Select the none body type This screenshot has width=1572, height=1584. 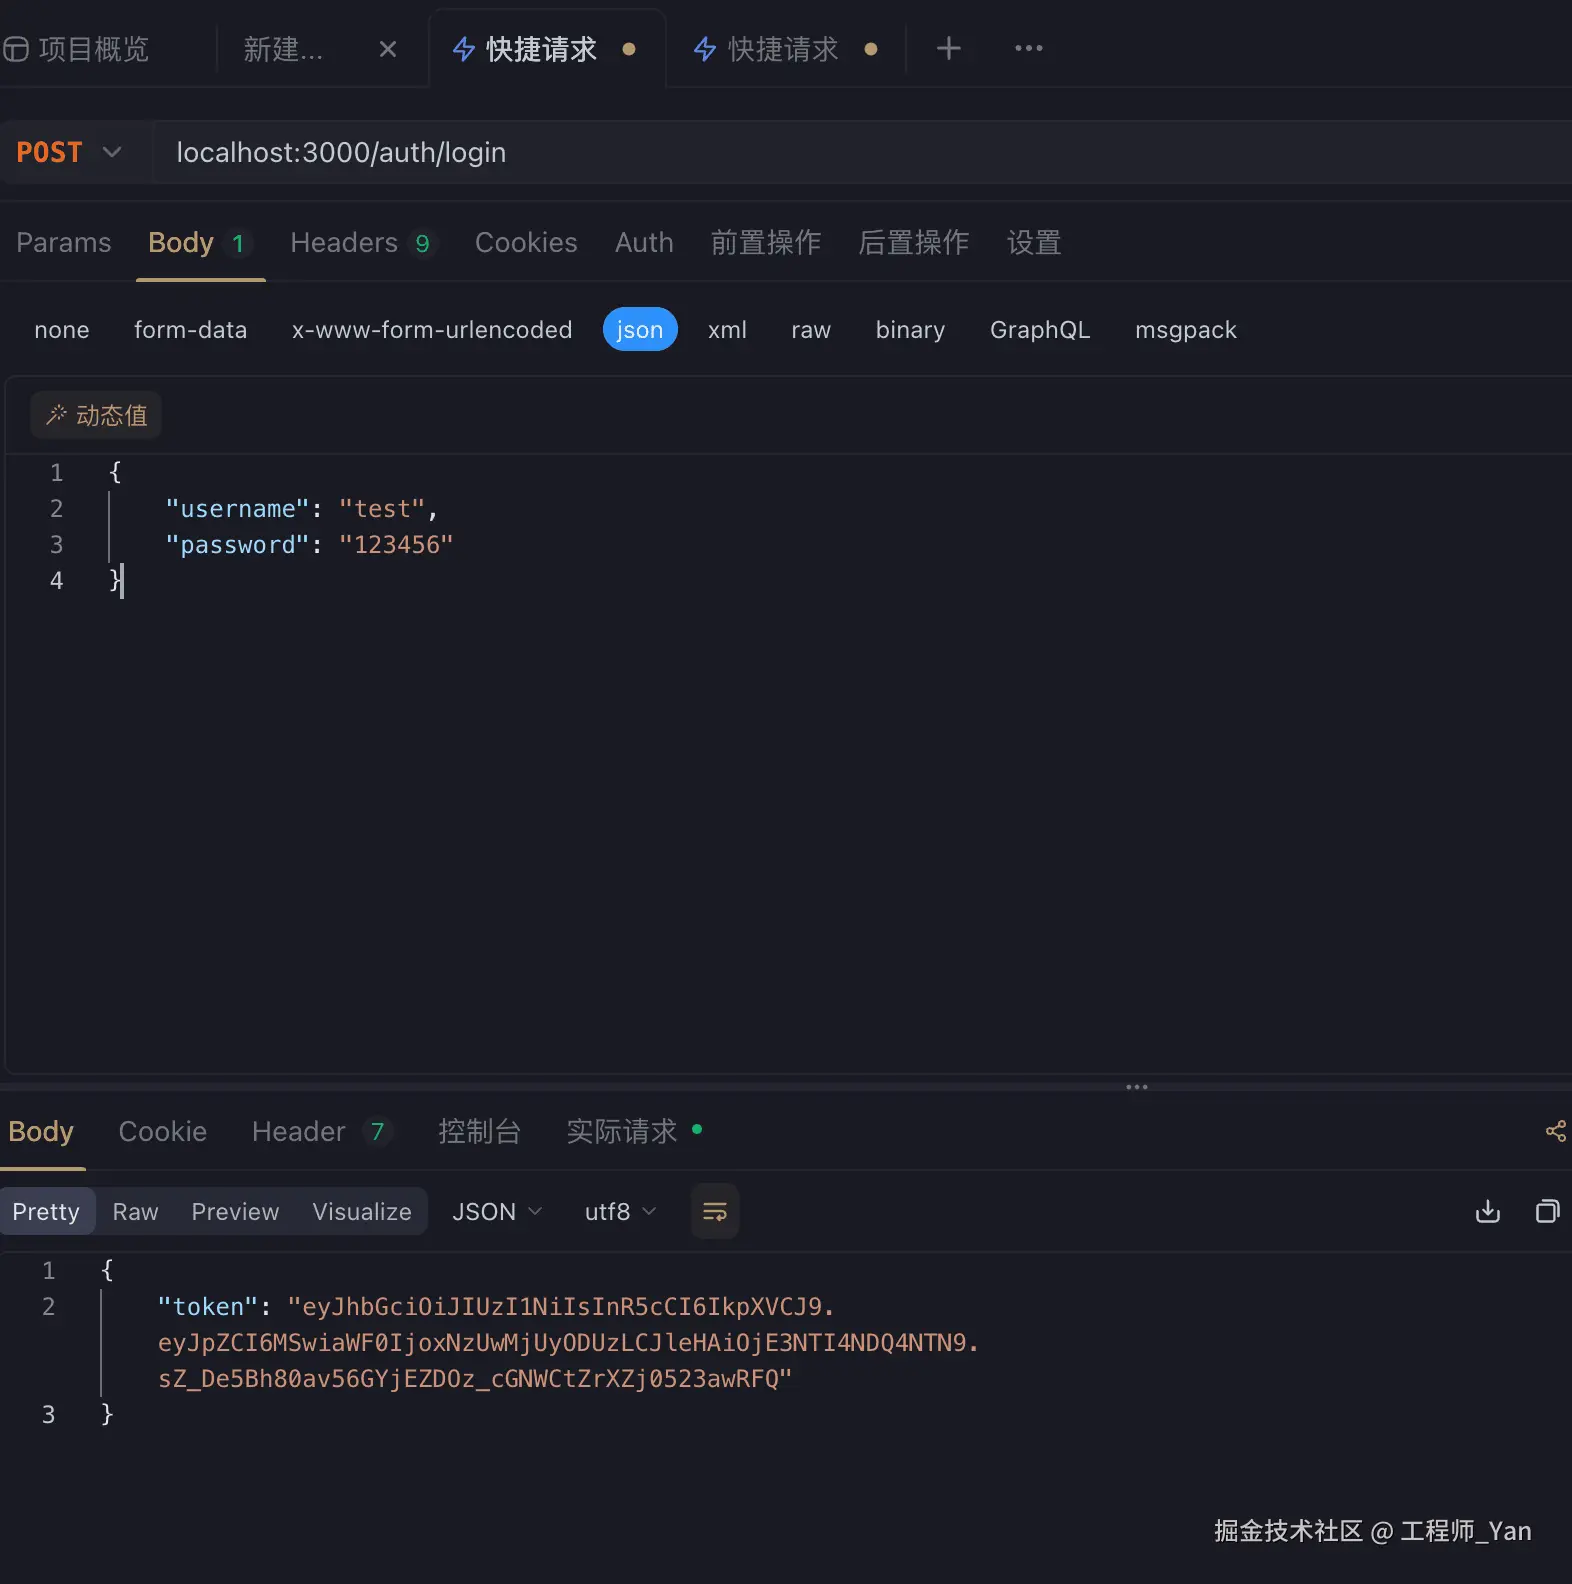coord(62,330)
